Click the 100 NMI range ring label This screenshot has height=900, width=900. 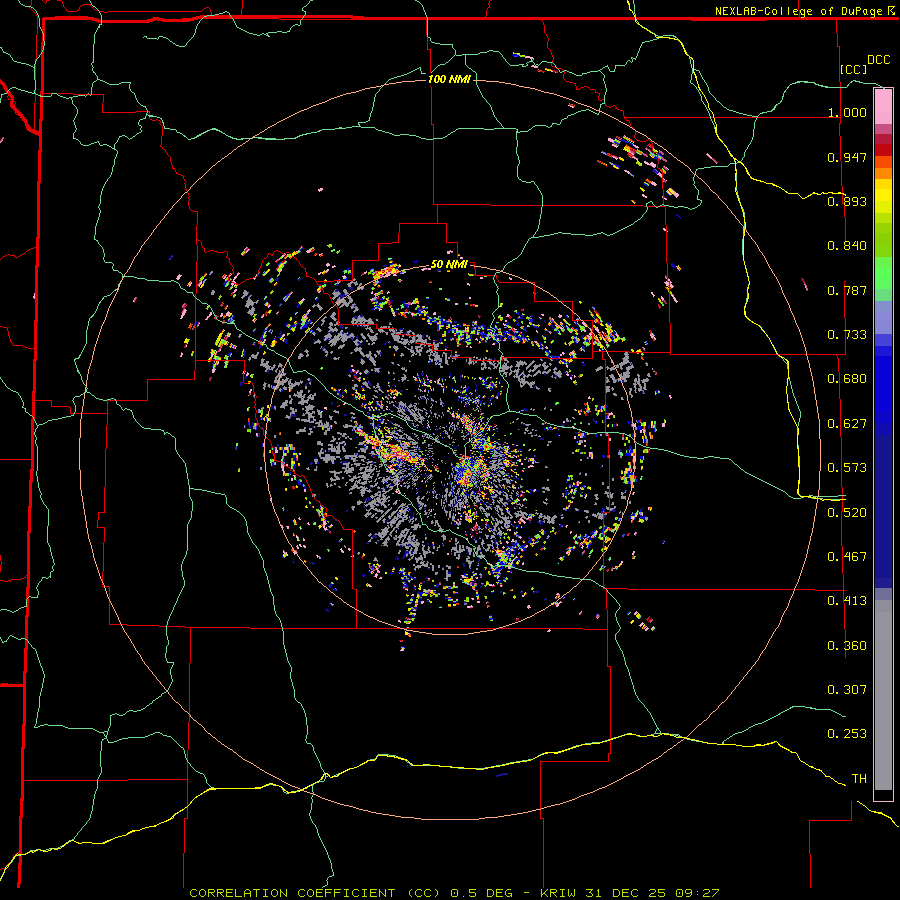pyautogui.click(x=449, y=79)
